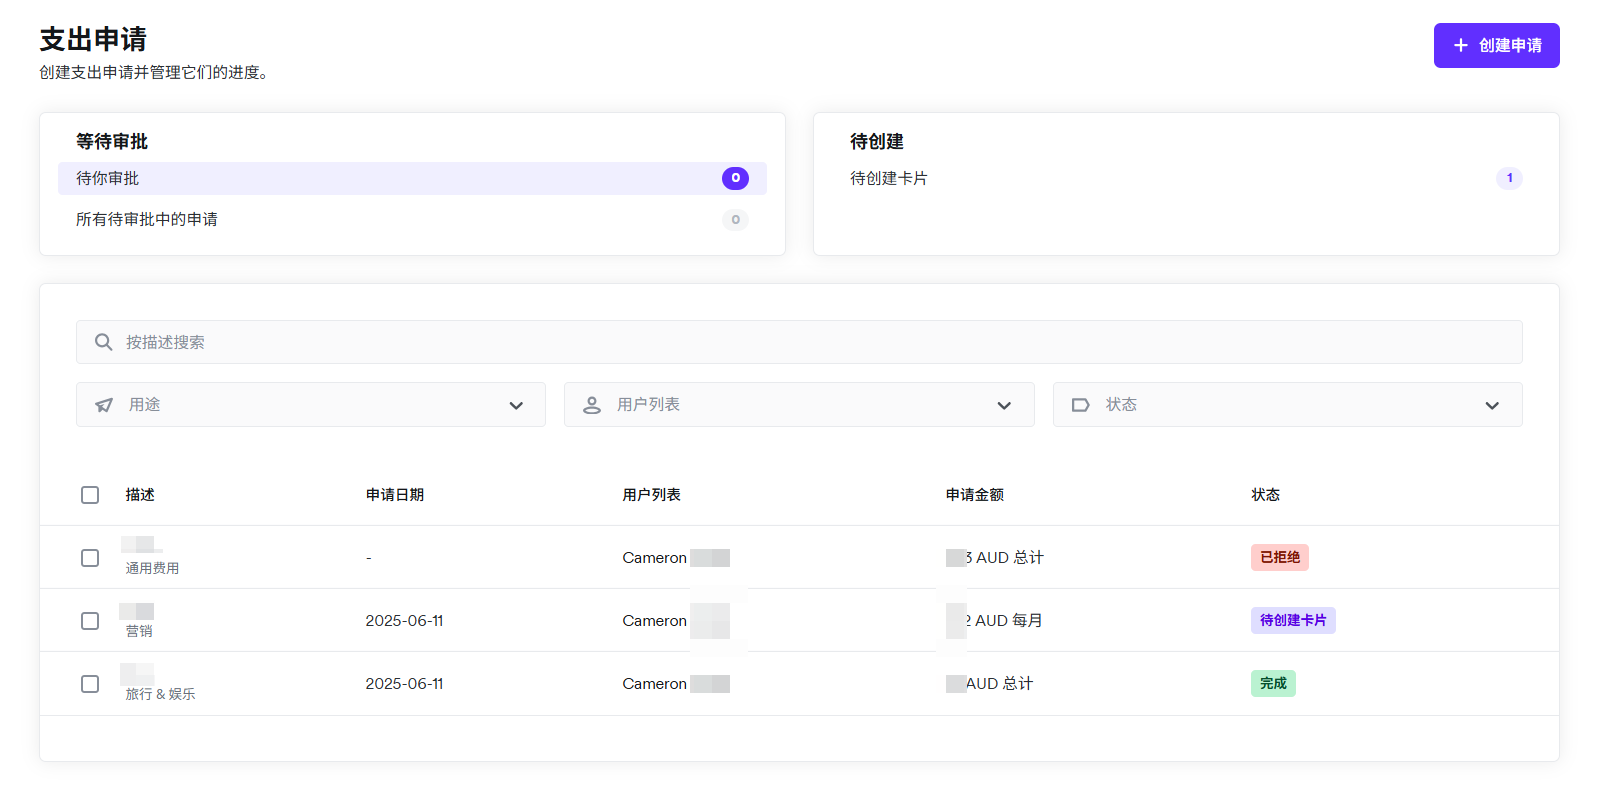The width and height of the screenshot is (1607, 787).
Task: Open the 用户列表 filter combo box
Action: coord(799,405)
